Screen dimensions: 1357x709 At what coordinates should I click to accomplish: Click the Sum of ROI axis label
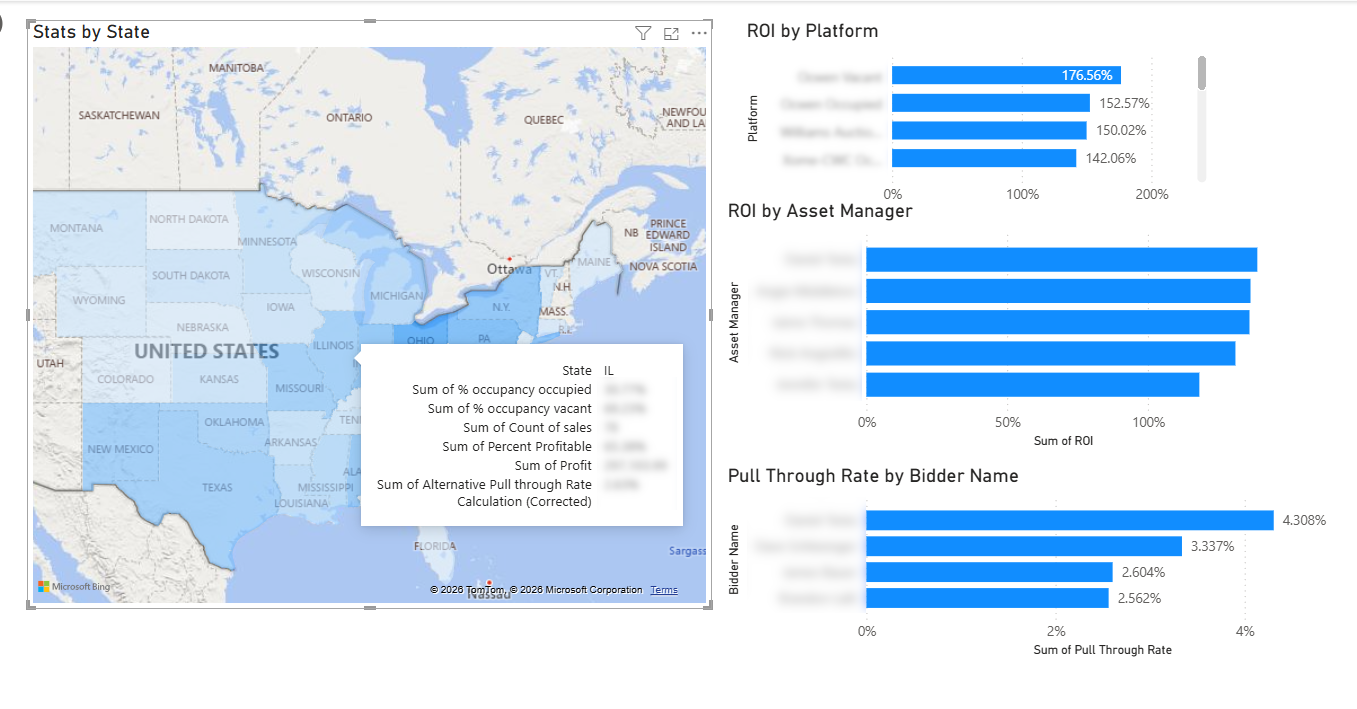[x=1063, y=441]
